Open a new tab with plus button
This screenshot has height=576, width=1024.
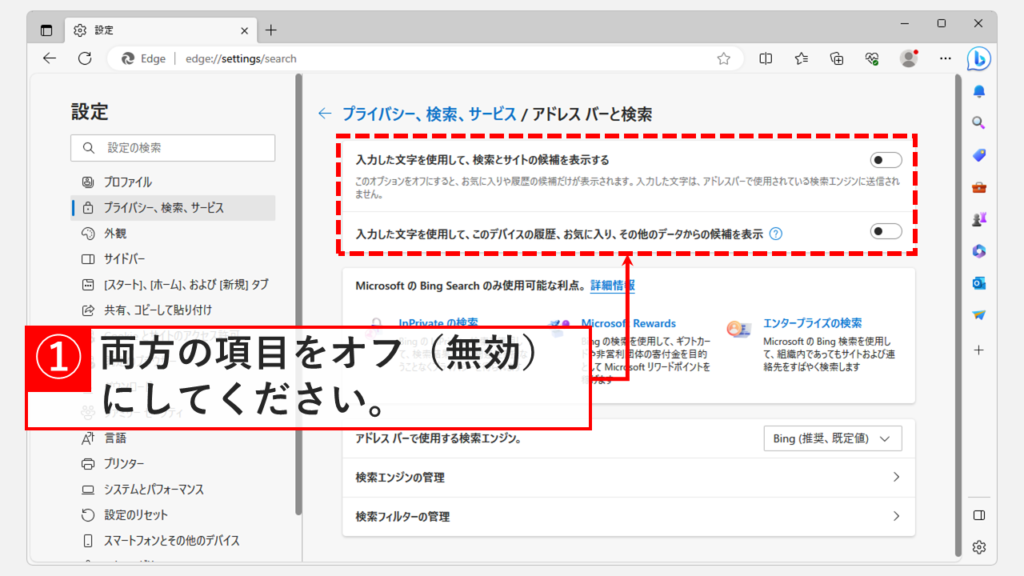[271, 30]
